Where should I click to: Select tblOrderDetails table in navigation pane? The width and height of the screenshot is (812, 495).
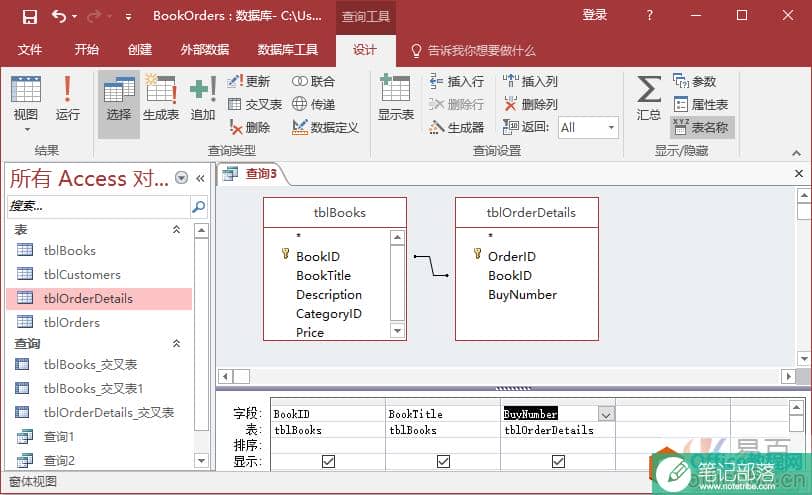[99, 298]
